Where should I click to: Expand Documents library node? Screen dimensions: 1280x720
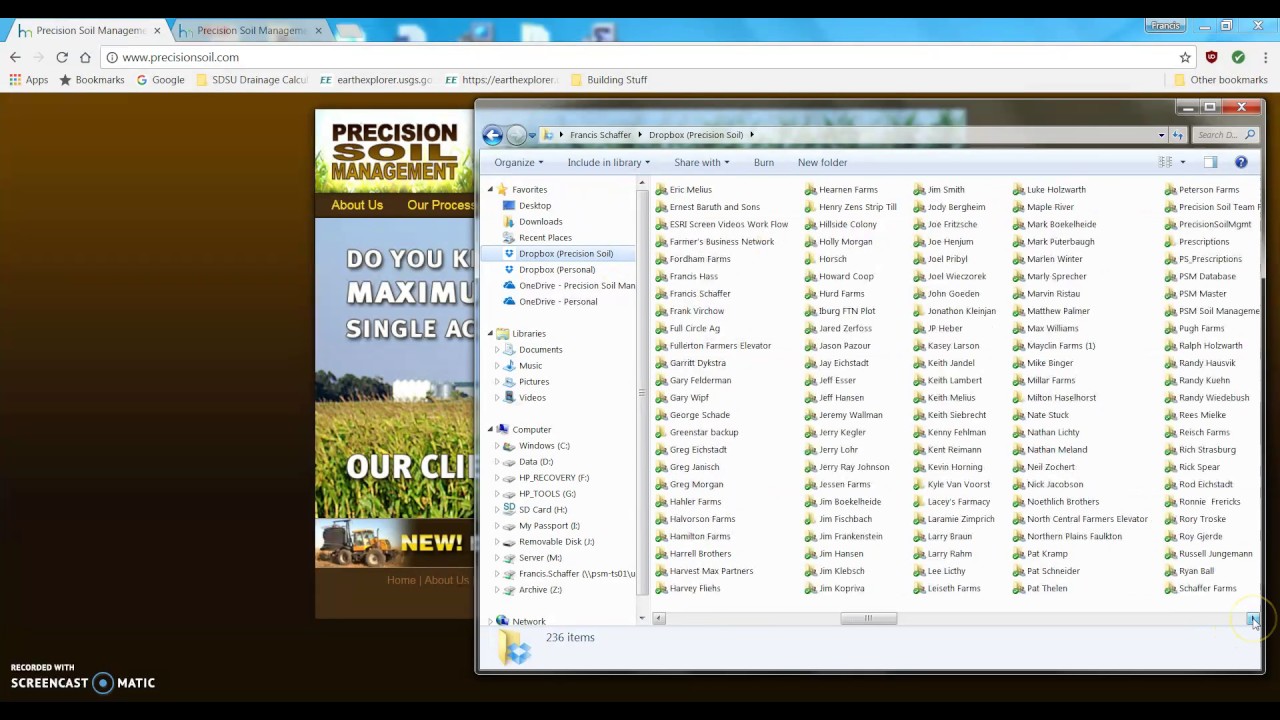pos(497,350)
